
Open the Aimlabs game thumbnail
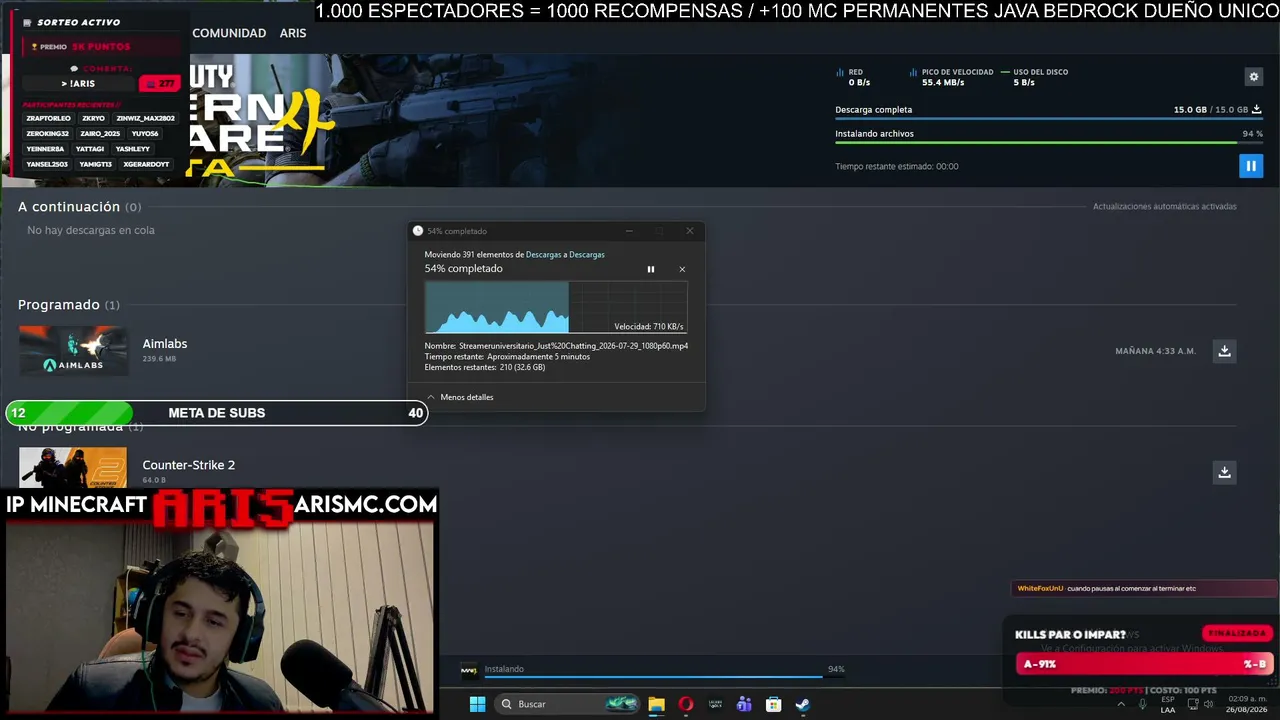73,351
